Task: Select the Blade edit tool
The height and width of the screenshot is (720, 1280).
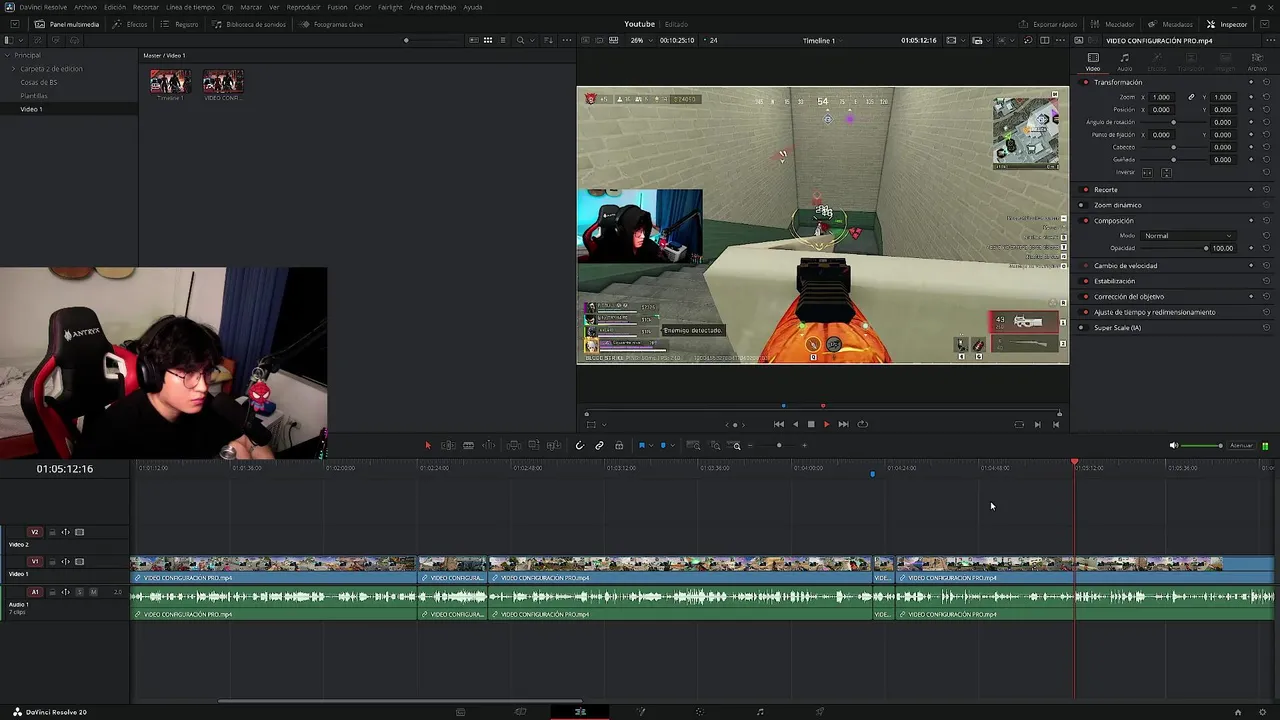Action: (x=468, y=445)
